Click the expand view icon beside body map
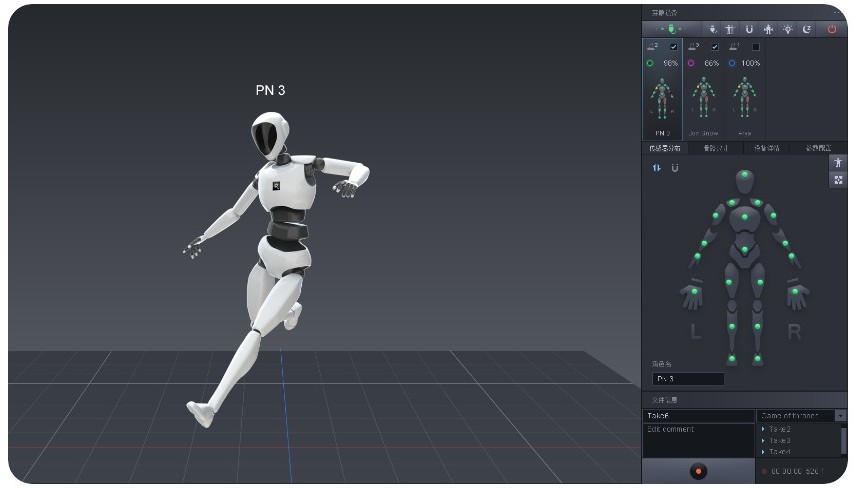Image resolution: width=854 pixels, height=489 pixels. click(838, 180)
